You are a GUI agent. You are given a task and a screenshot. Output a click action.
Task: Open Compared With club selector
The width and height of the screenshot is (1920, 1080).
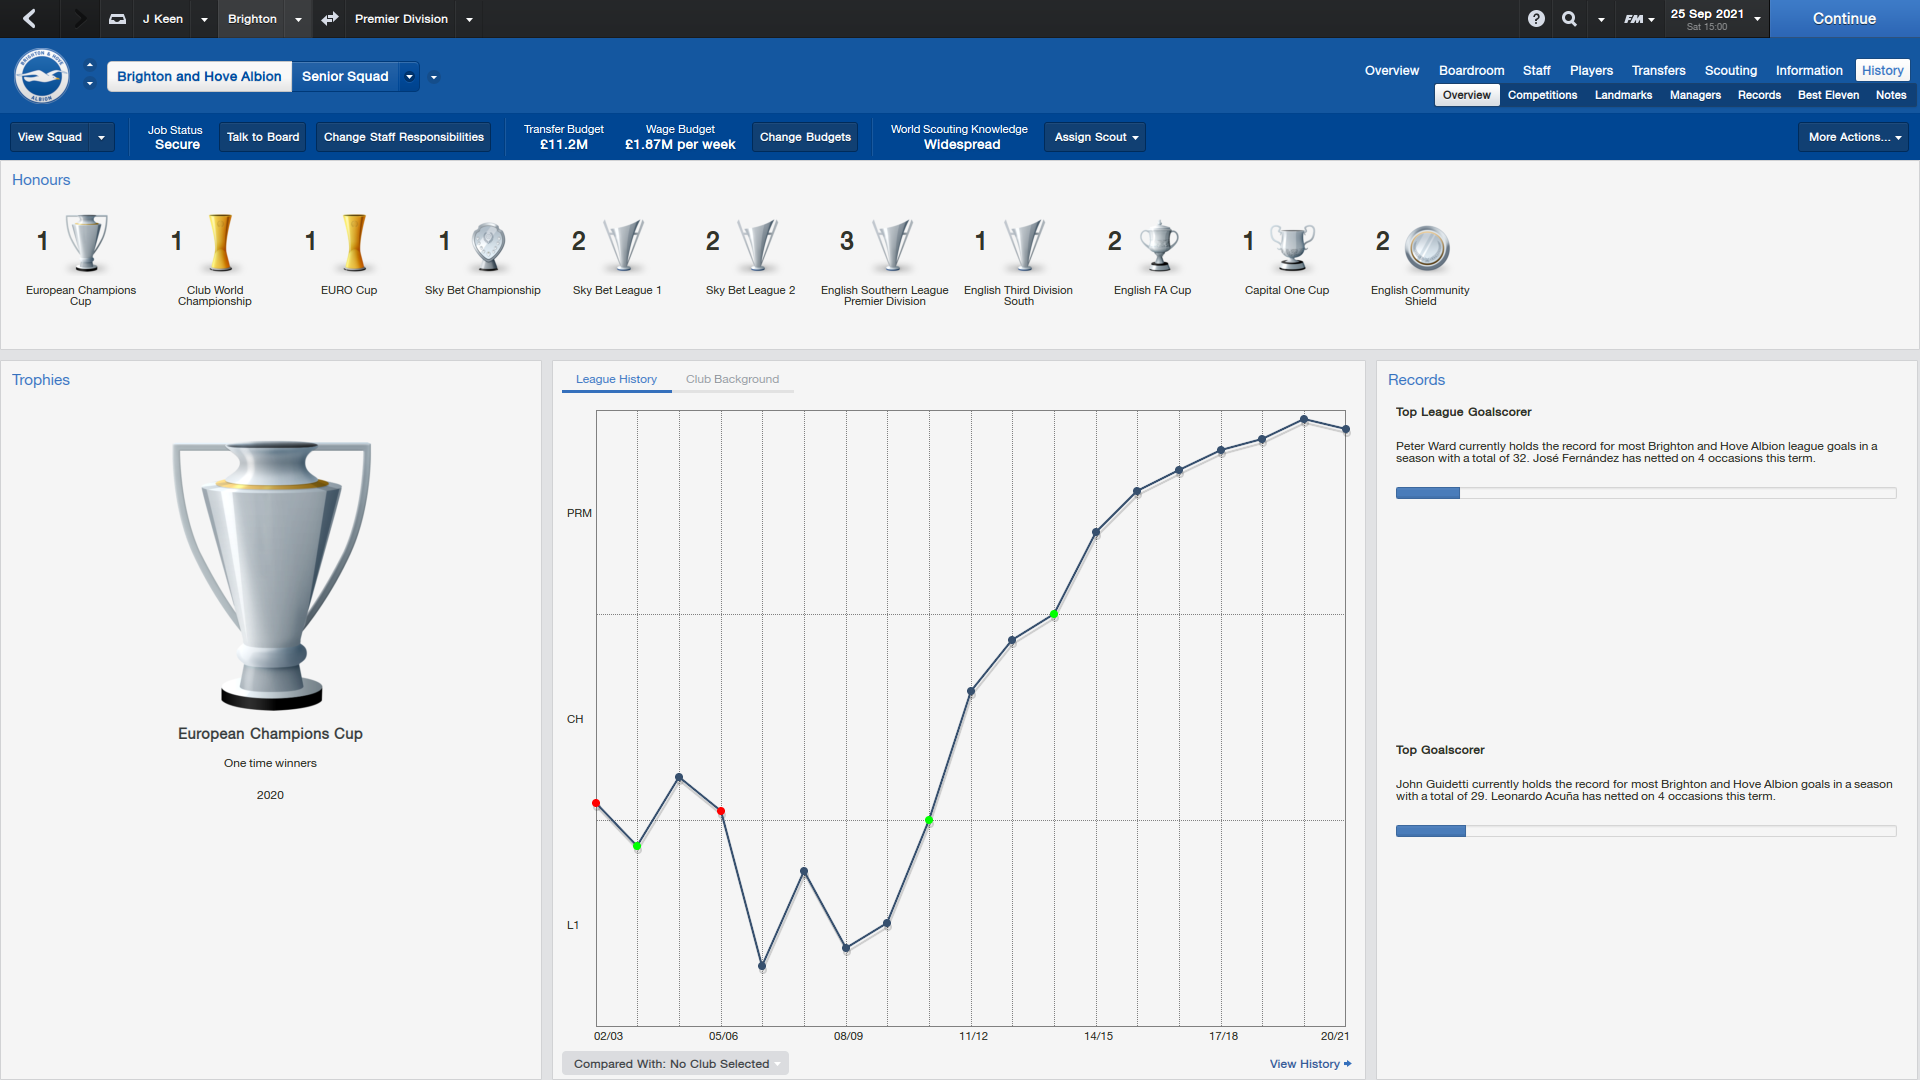point(675,1063)
